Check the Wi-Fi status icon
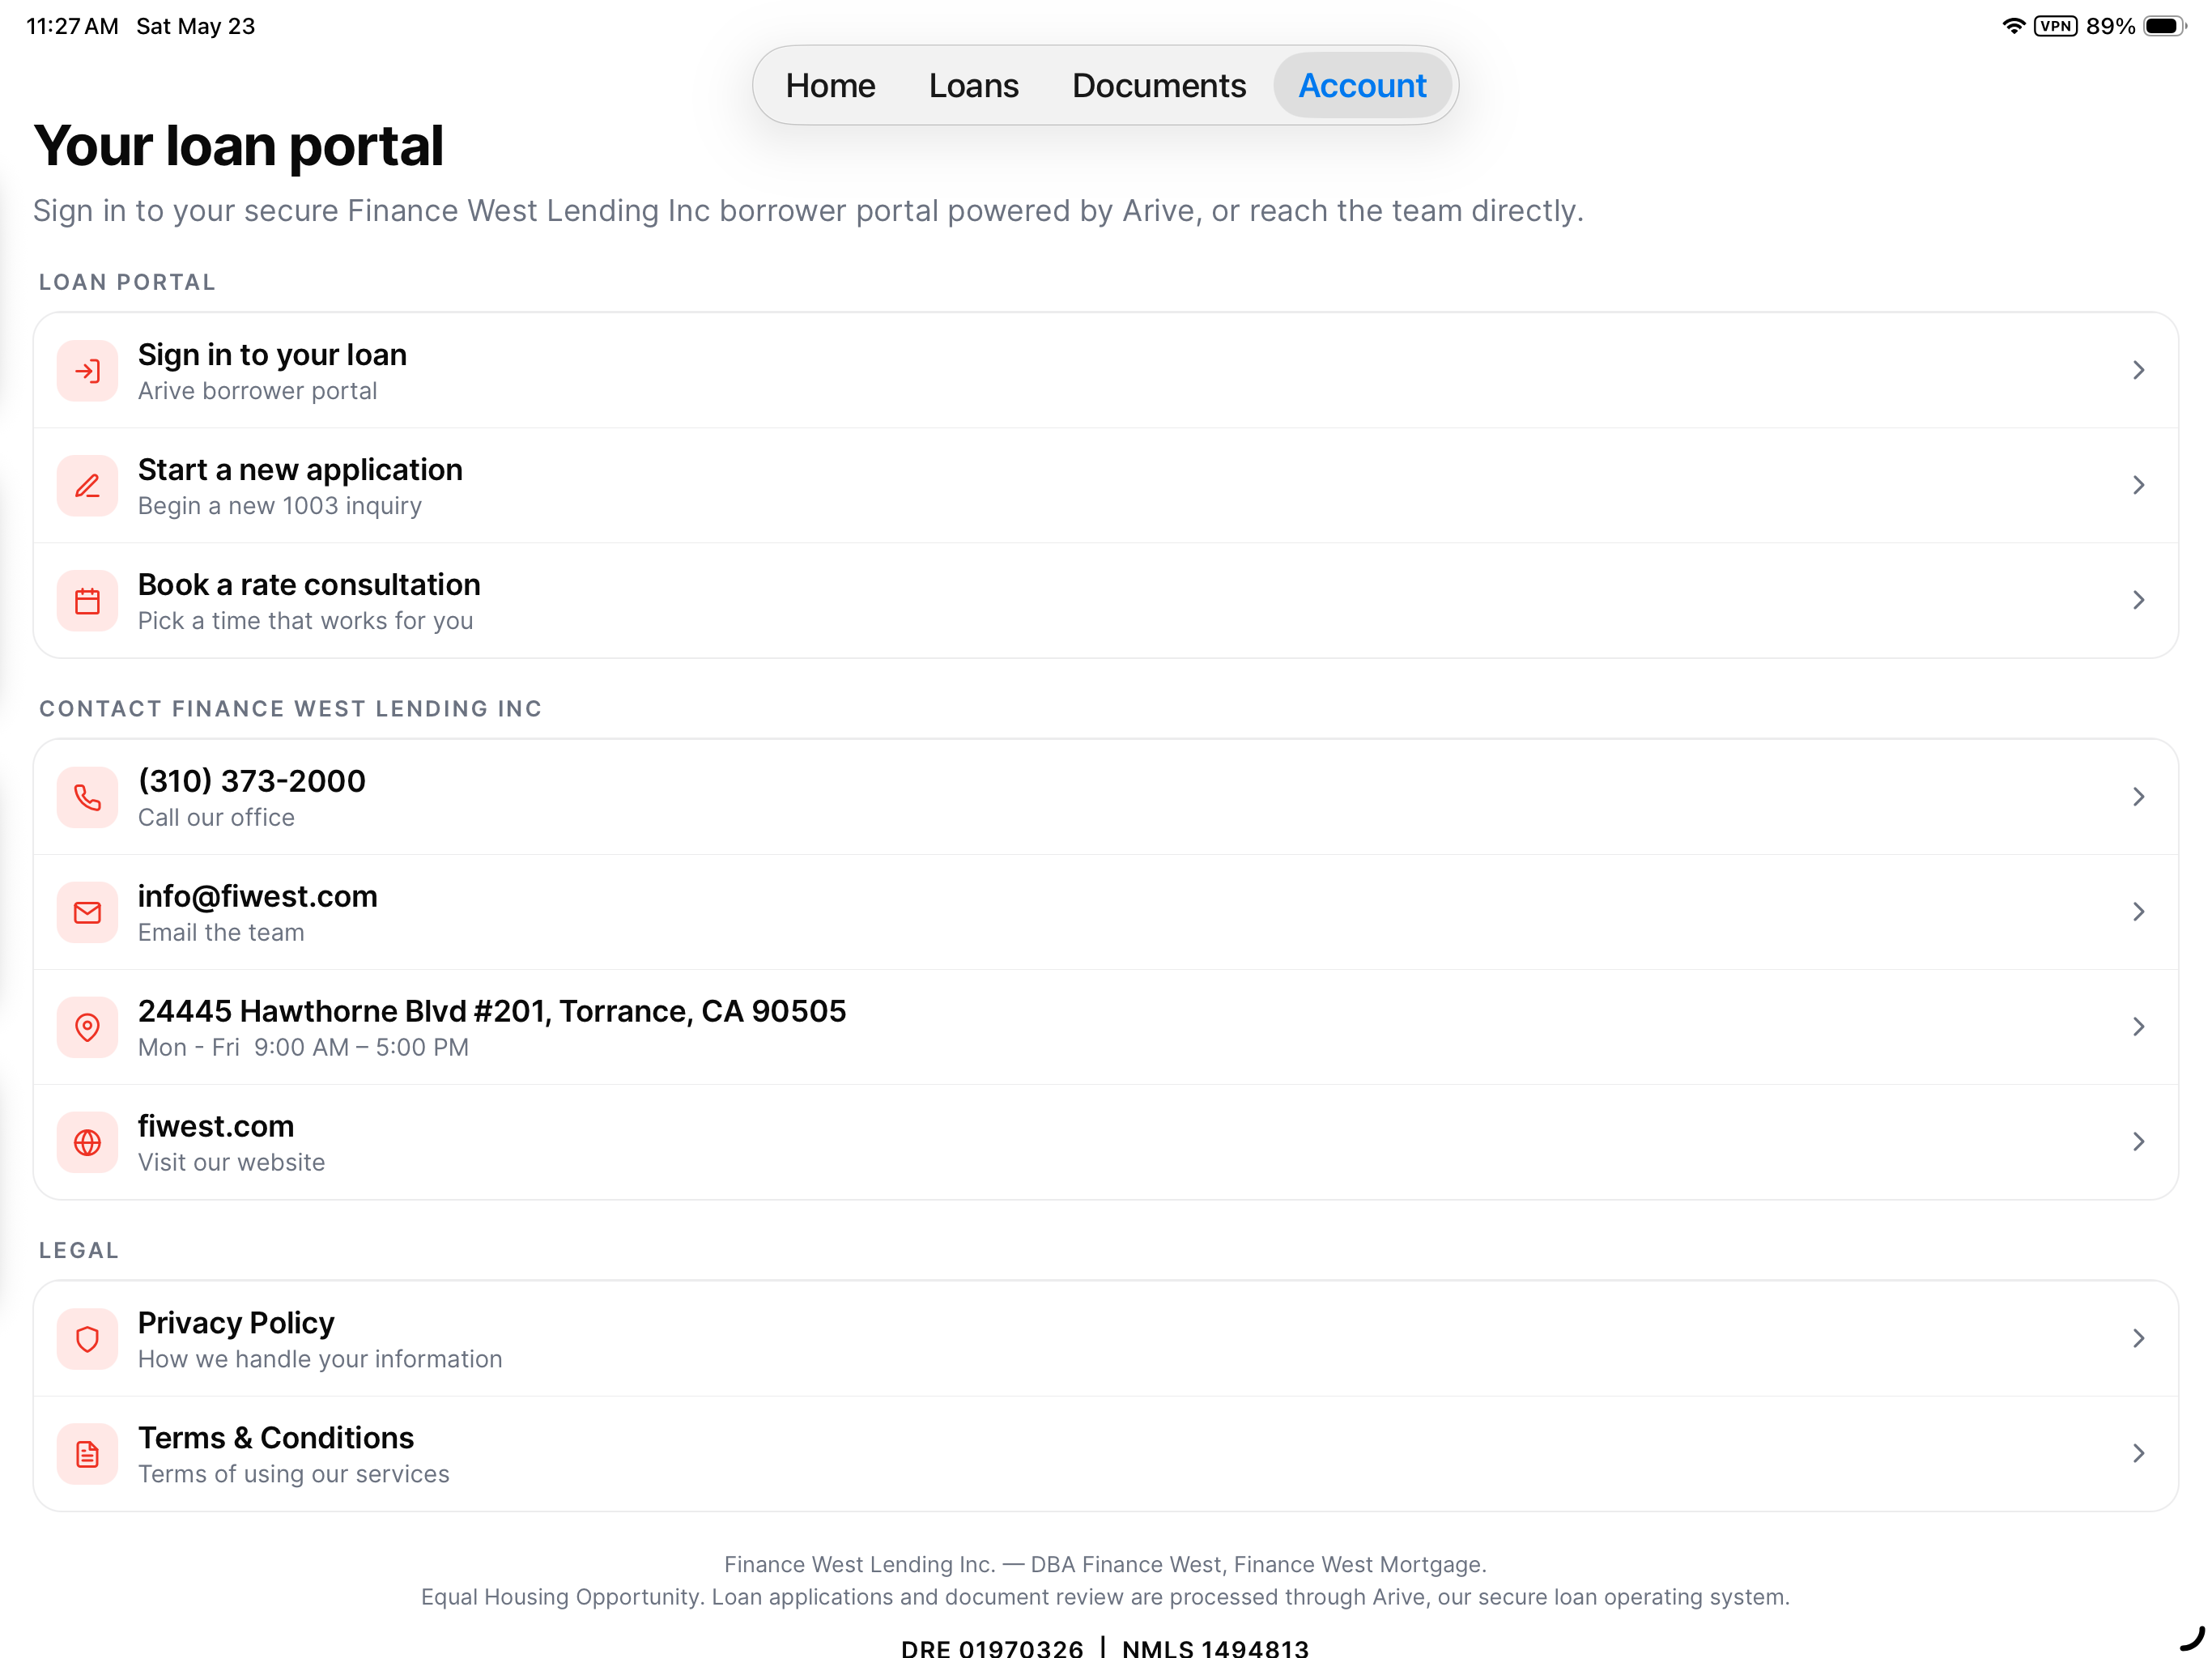The image size is (2212, 1658). [2013, 26]
